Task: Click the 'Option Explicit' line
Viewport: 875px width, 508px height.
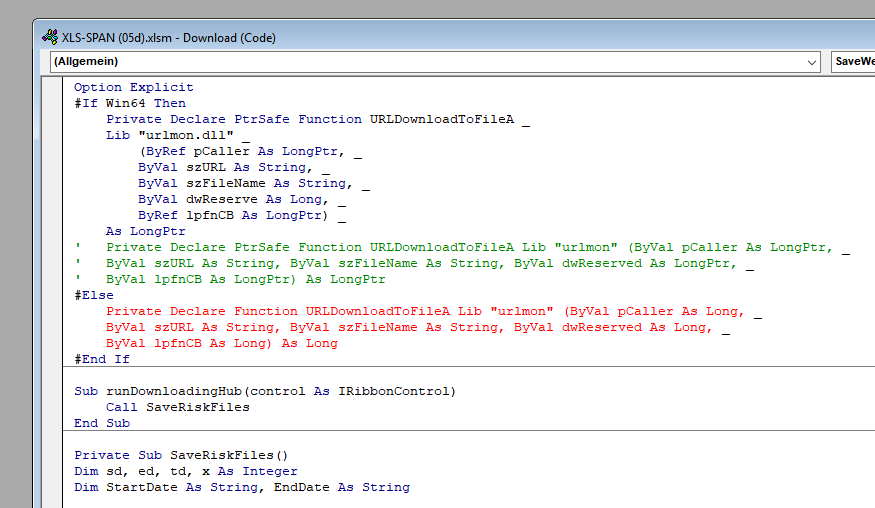Action: (x=134, y=87)
